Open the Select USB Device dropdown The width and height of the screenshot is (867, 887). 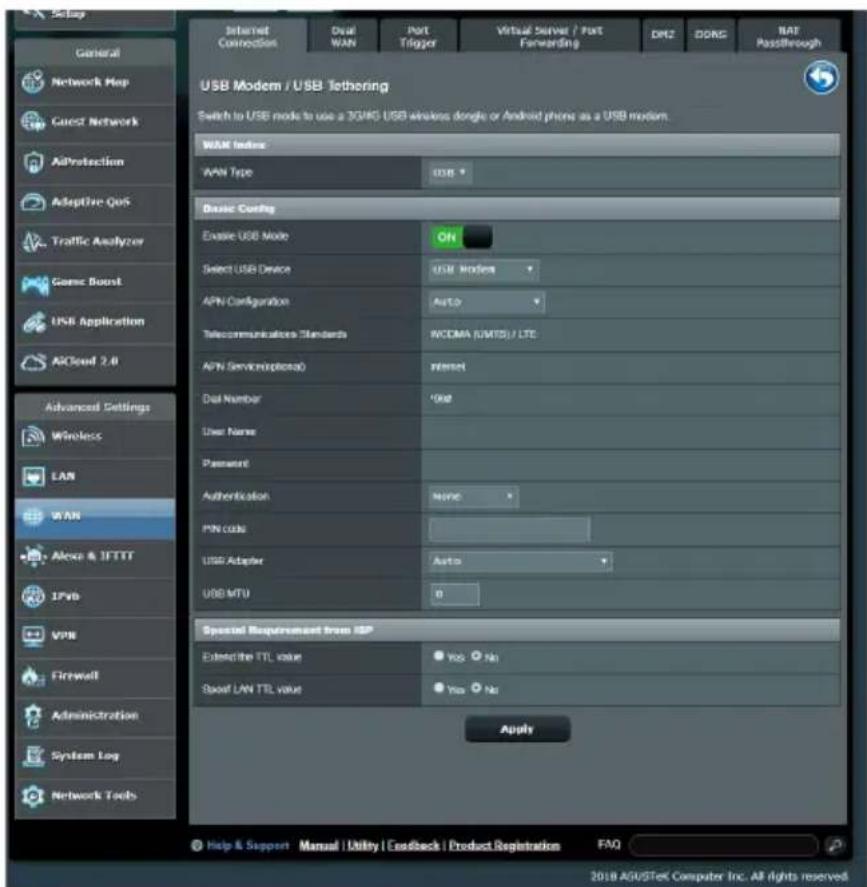click(x=484, y=270)
